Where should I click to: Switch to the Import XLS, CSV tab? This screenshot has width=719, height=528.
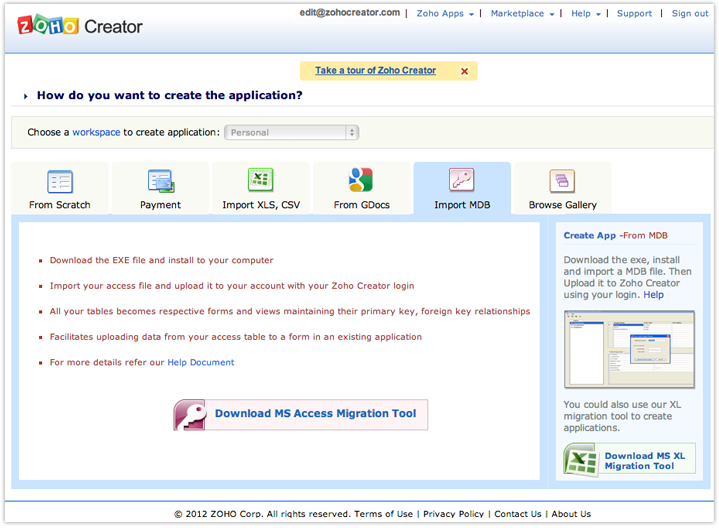tap(261, 188)
